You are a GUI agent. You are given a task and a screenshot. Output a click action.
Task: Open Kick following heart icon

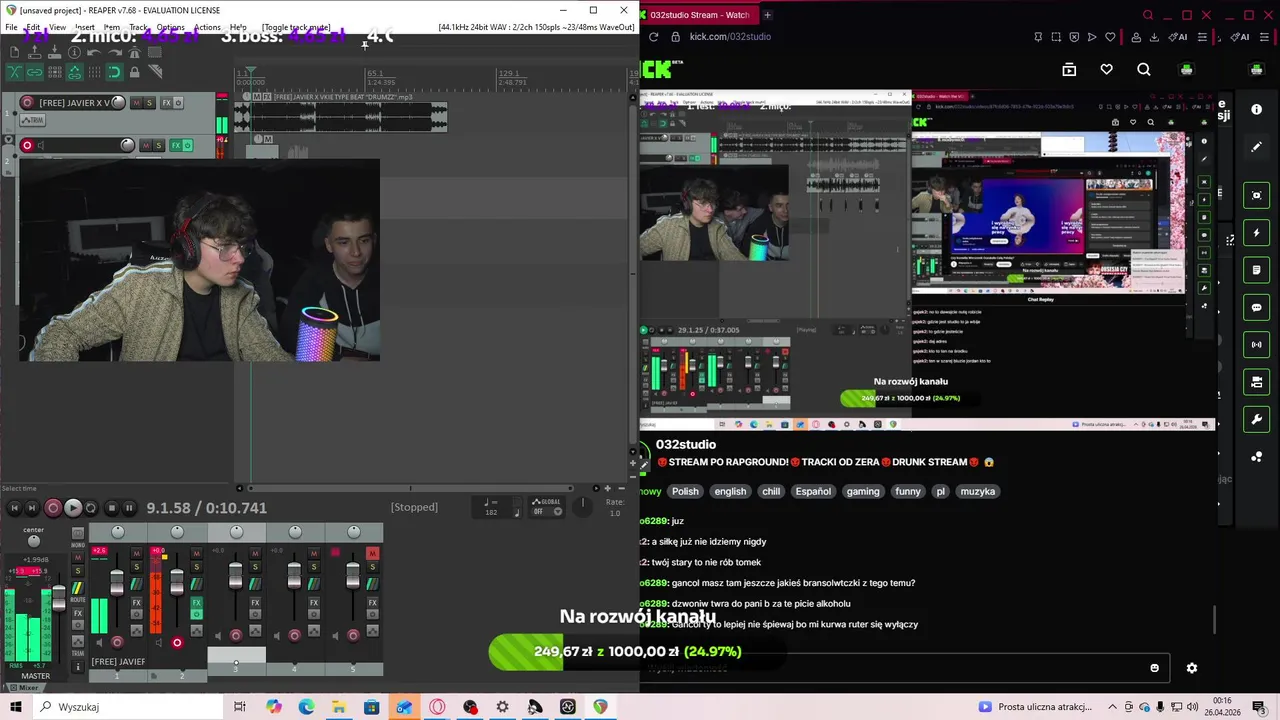point(1106,69)
